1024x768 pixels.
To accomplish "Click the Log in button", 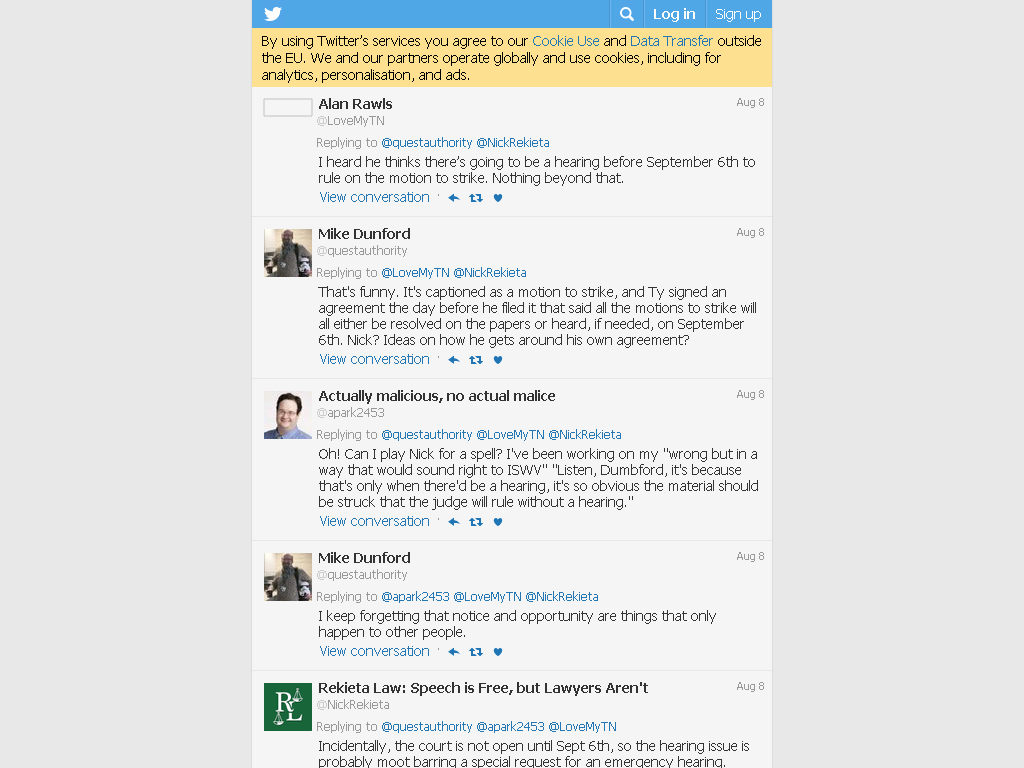I will pos(674,14).
